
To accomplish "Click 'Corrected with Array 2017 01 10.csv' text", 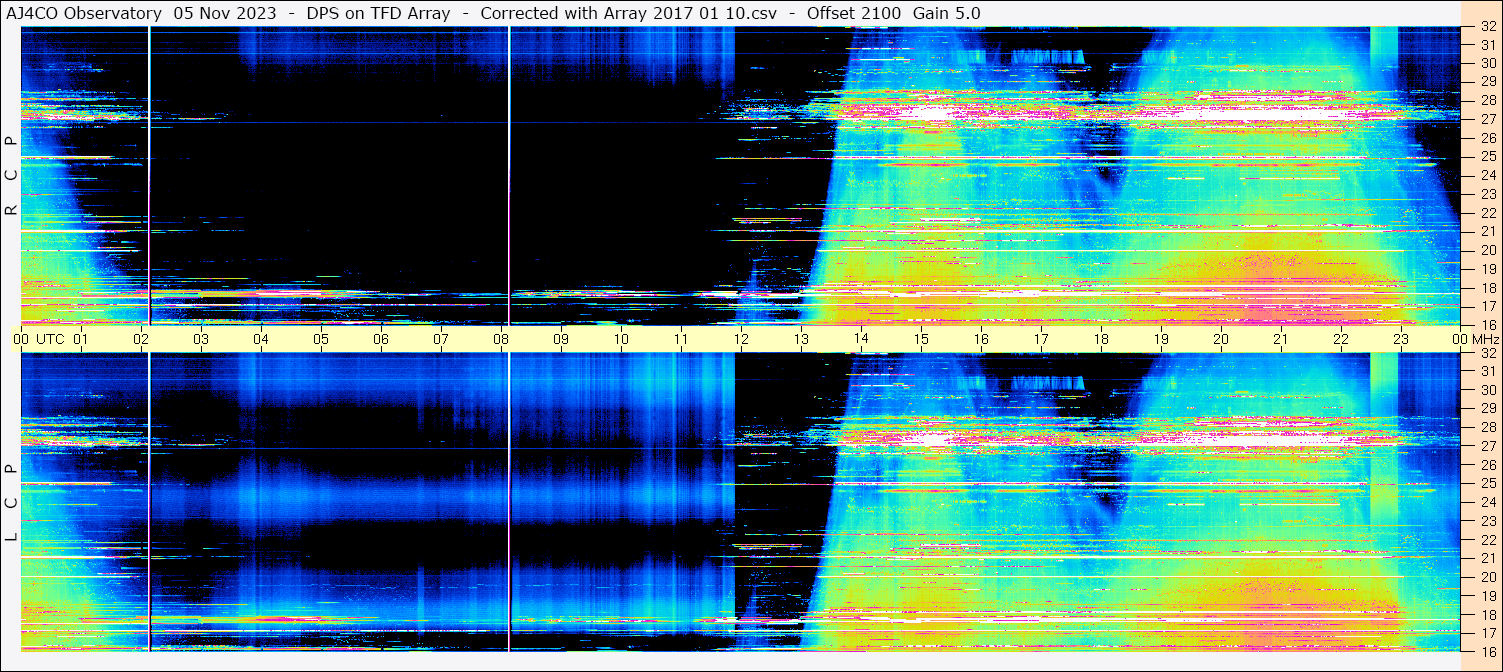I will point(629,13).
